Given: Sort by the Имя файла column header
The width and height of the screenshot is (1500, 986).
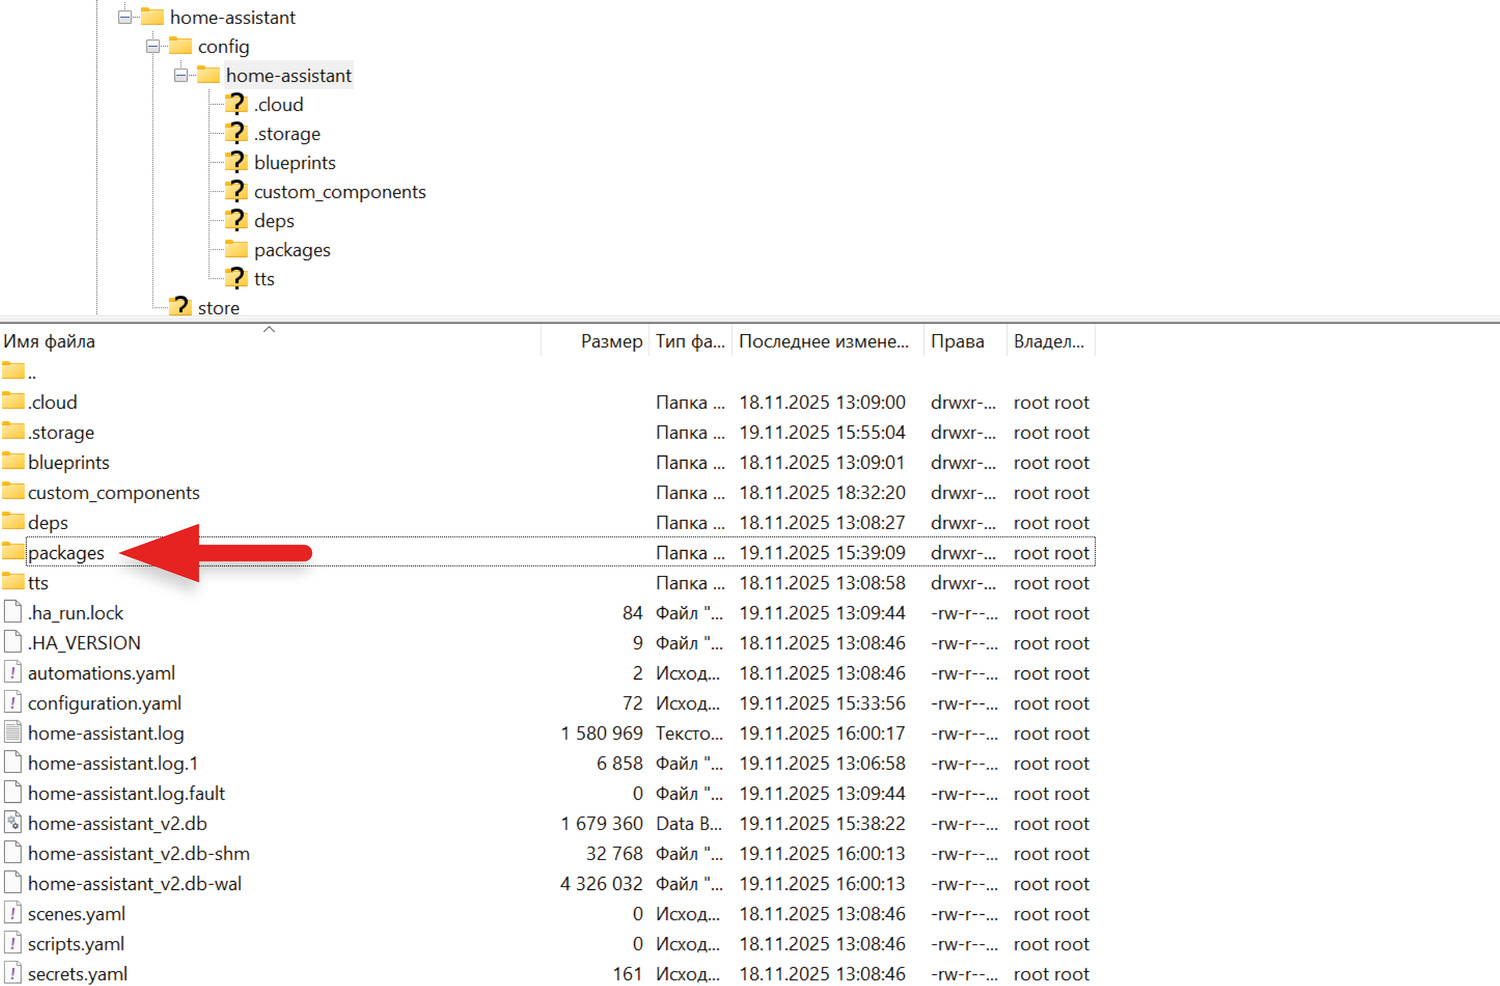Looking at the screenshot, I should click(x=50, y=341).
